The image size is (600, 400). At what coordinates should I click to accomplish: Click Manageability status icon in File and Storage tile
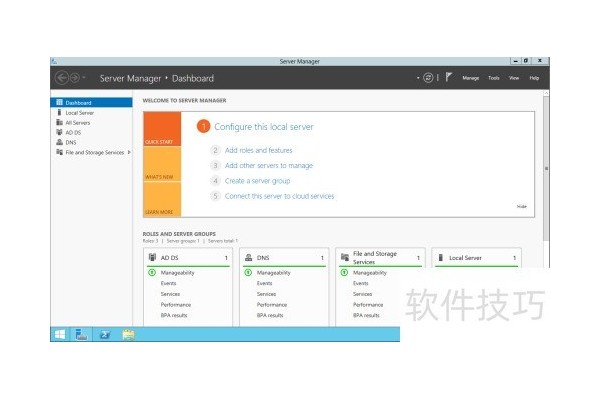tap(344, 273)
